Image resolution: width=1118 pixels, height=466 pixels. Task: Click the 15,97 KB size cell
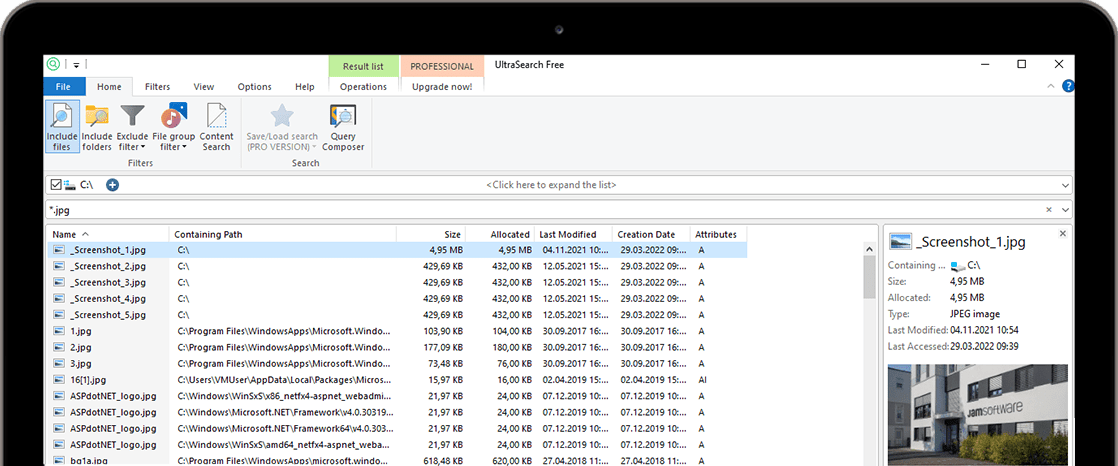click(446, 380)
